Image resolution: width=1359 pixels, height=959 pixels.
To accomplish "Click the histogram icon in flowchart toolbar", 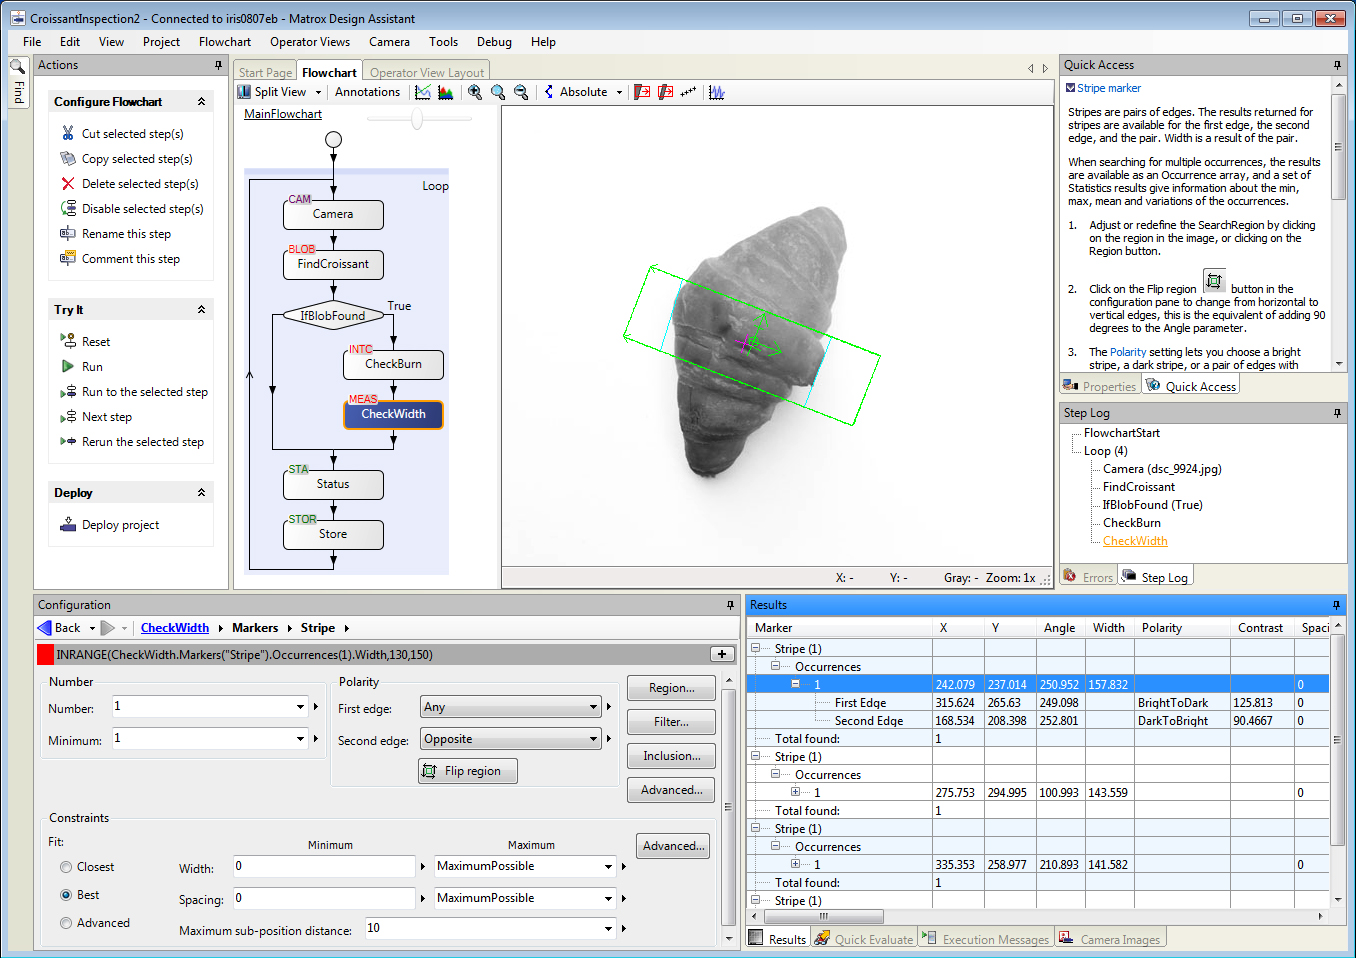I will tap(446, 92).
